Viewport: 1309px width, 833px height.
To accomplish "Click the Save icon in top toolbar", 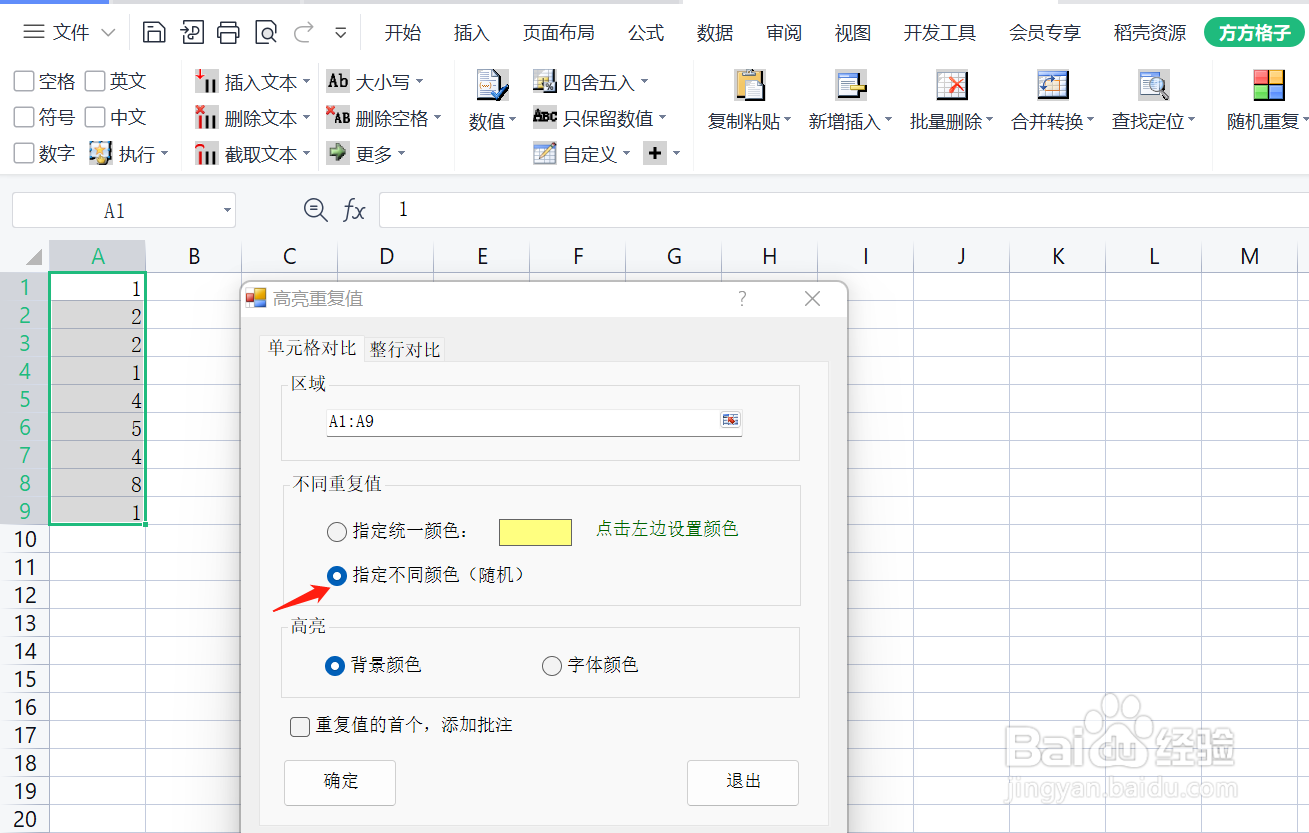I will click(154, 32).
